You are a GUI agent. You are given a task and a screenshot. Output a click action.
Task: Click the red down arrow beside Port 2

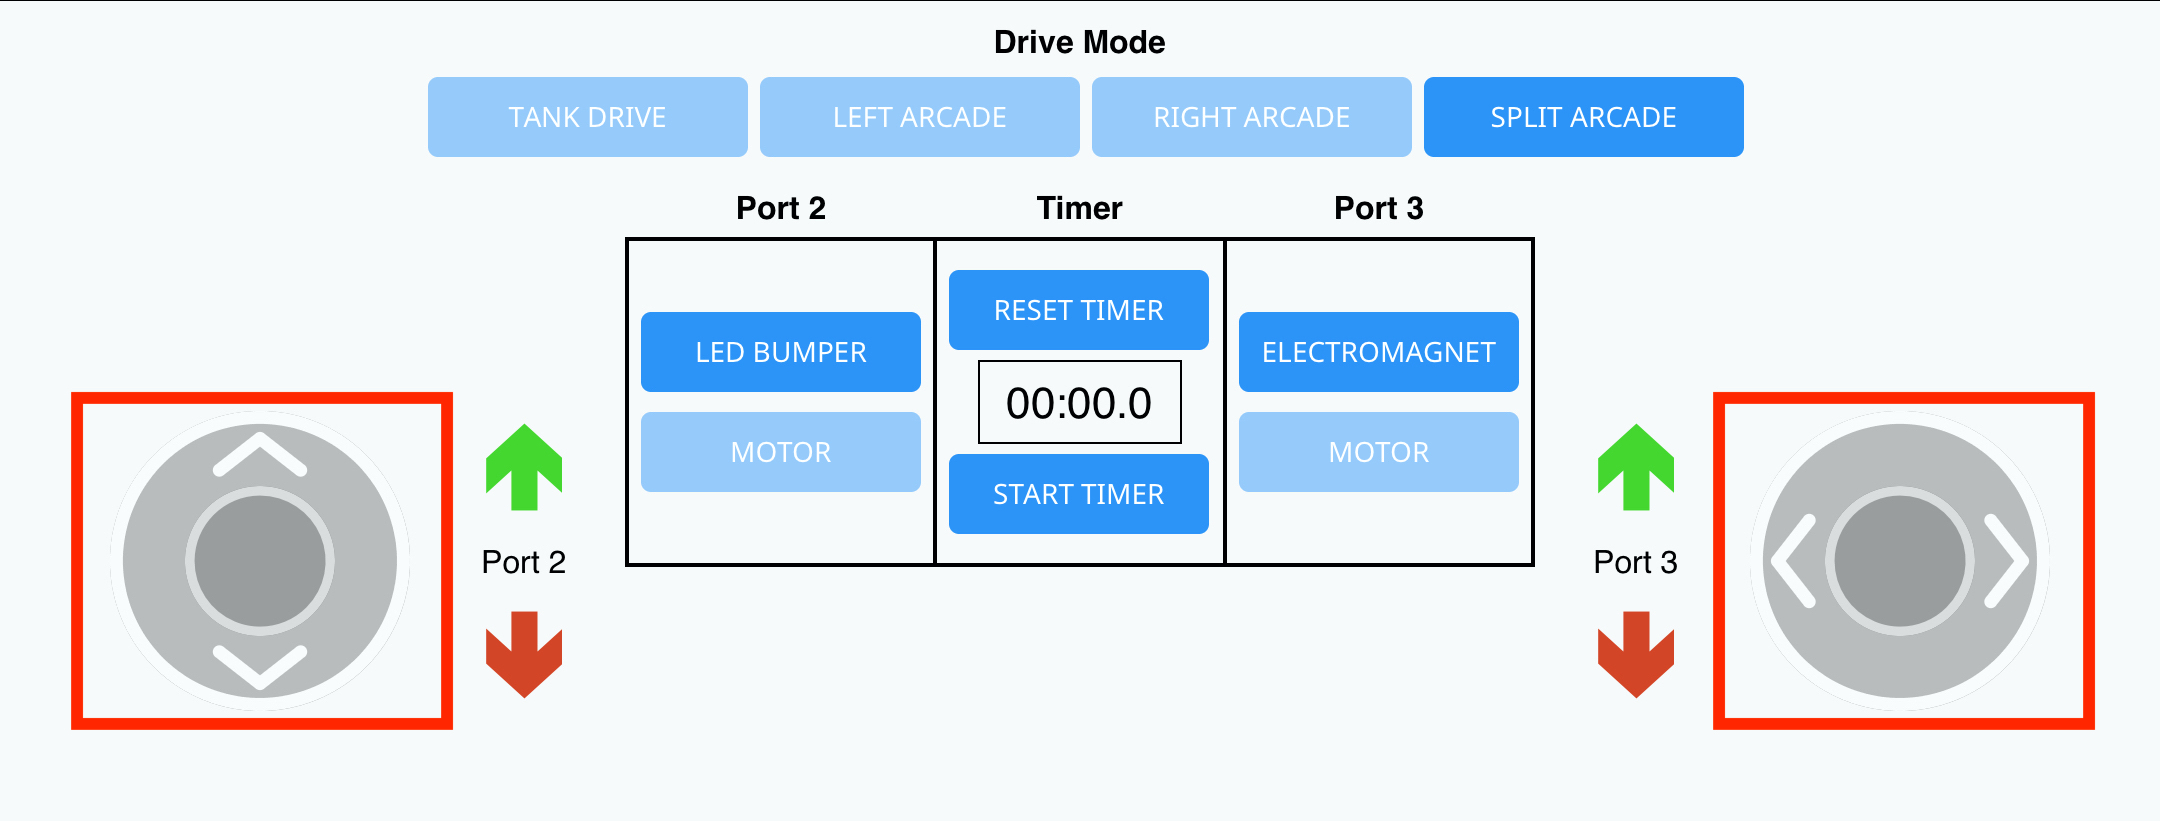coord(522,650)
